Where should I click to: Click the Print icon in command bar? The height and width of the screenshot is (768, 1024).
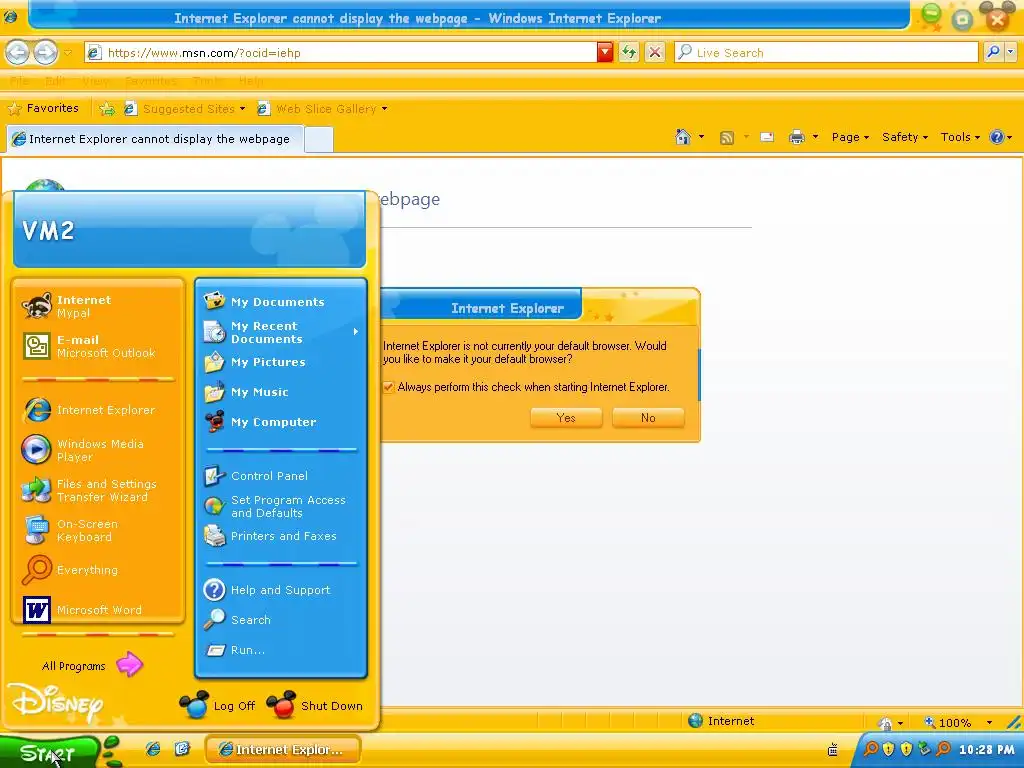tap(796, 137)
